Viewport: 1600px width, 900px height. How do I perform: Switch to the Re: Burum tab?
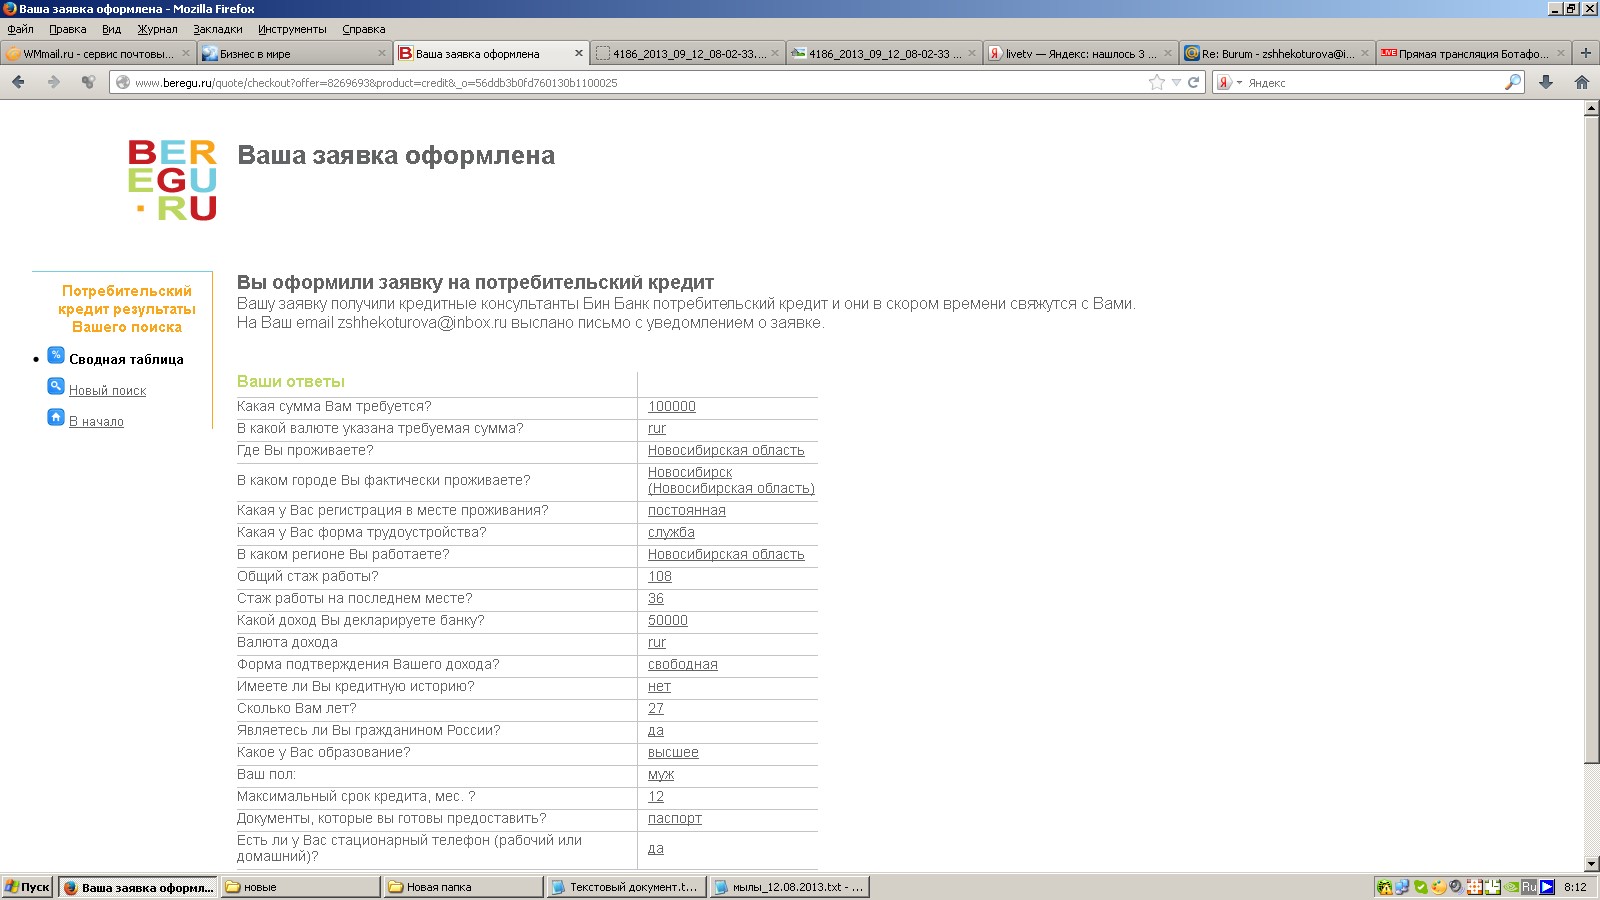pos(1276,54)
